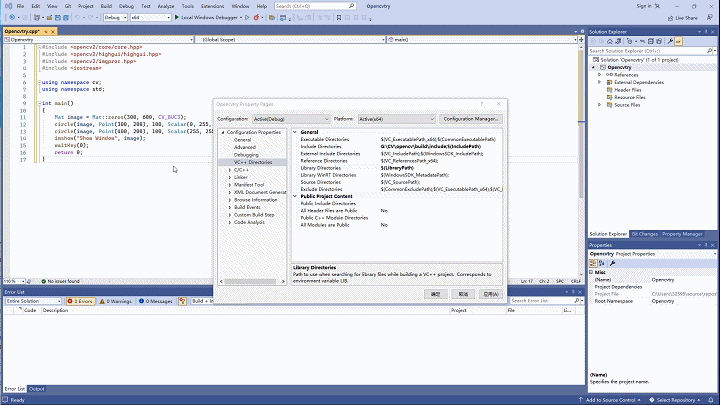The height and width of the screenshot is (405, 720).
Task: Expand the Linker node in property tree
Action: click(230, 177)
